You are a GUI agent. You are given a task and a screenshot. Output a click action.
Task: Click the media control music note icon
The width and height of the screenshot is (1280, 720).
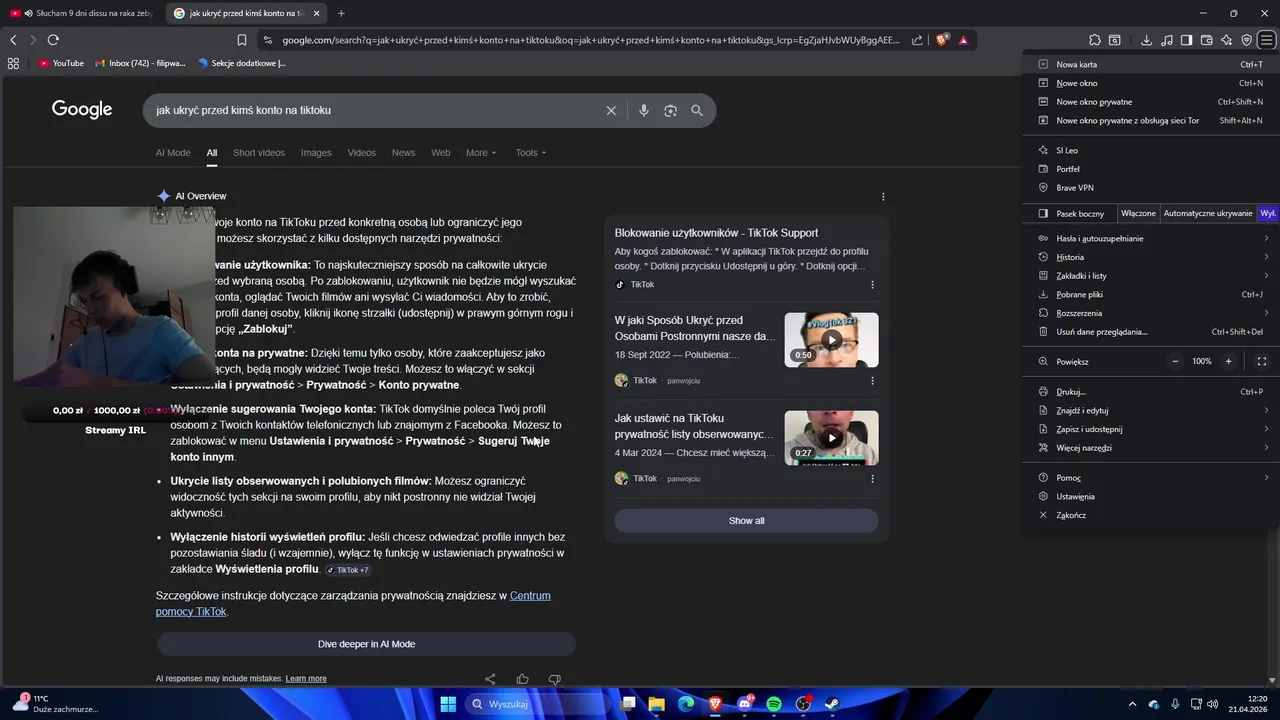pyautogui.click(x=1166, y=40)
